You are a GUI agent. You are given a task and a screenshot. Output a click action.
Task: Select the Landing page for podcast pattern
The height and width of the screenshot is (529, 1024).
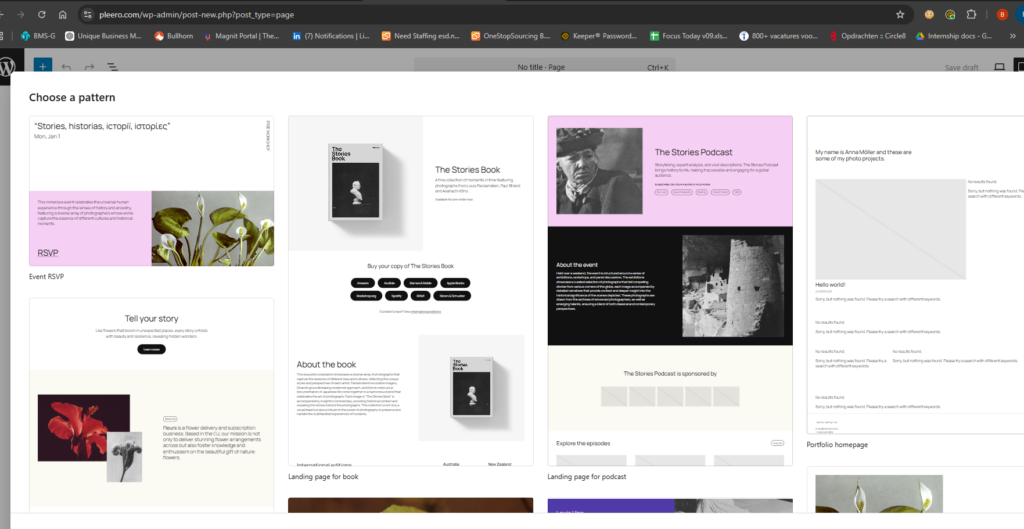(x=669, y=290)
